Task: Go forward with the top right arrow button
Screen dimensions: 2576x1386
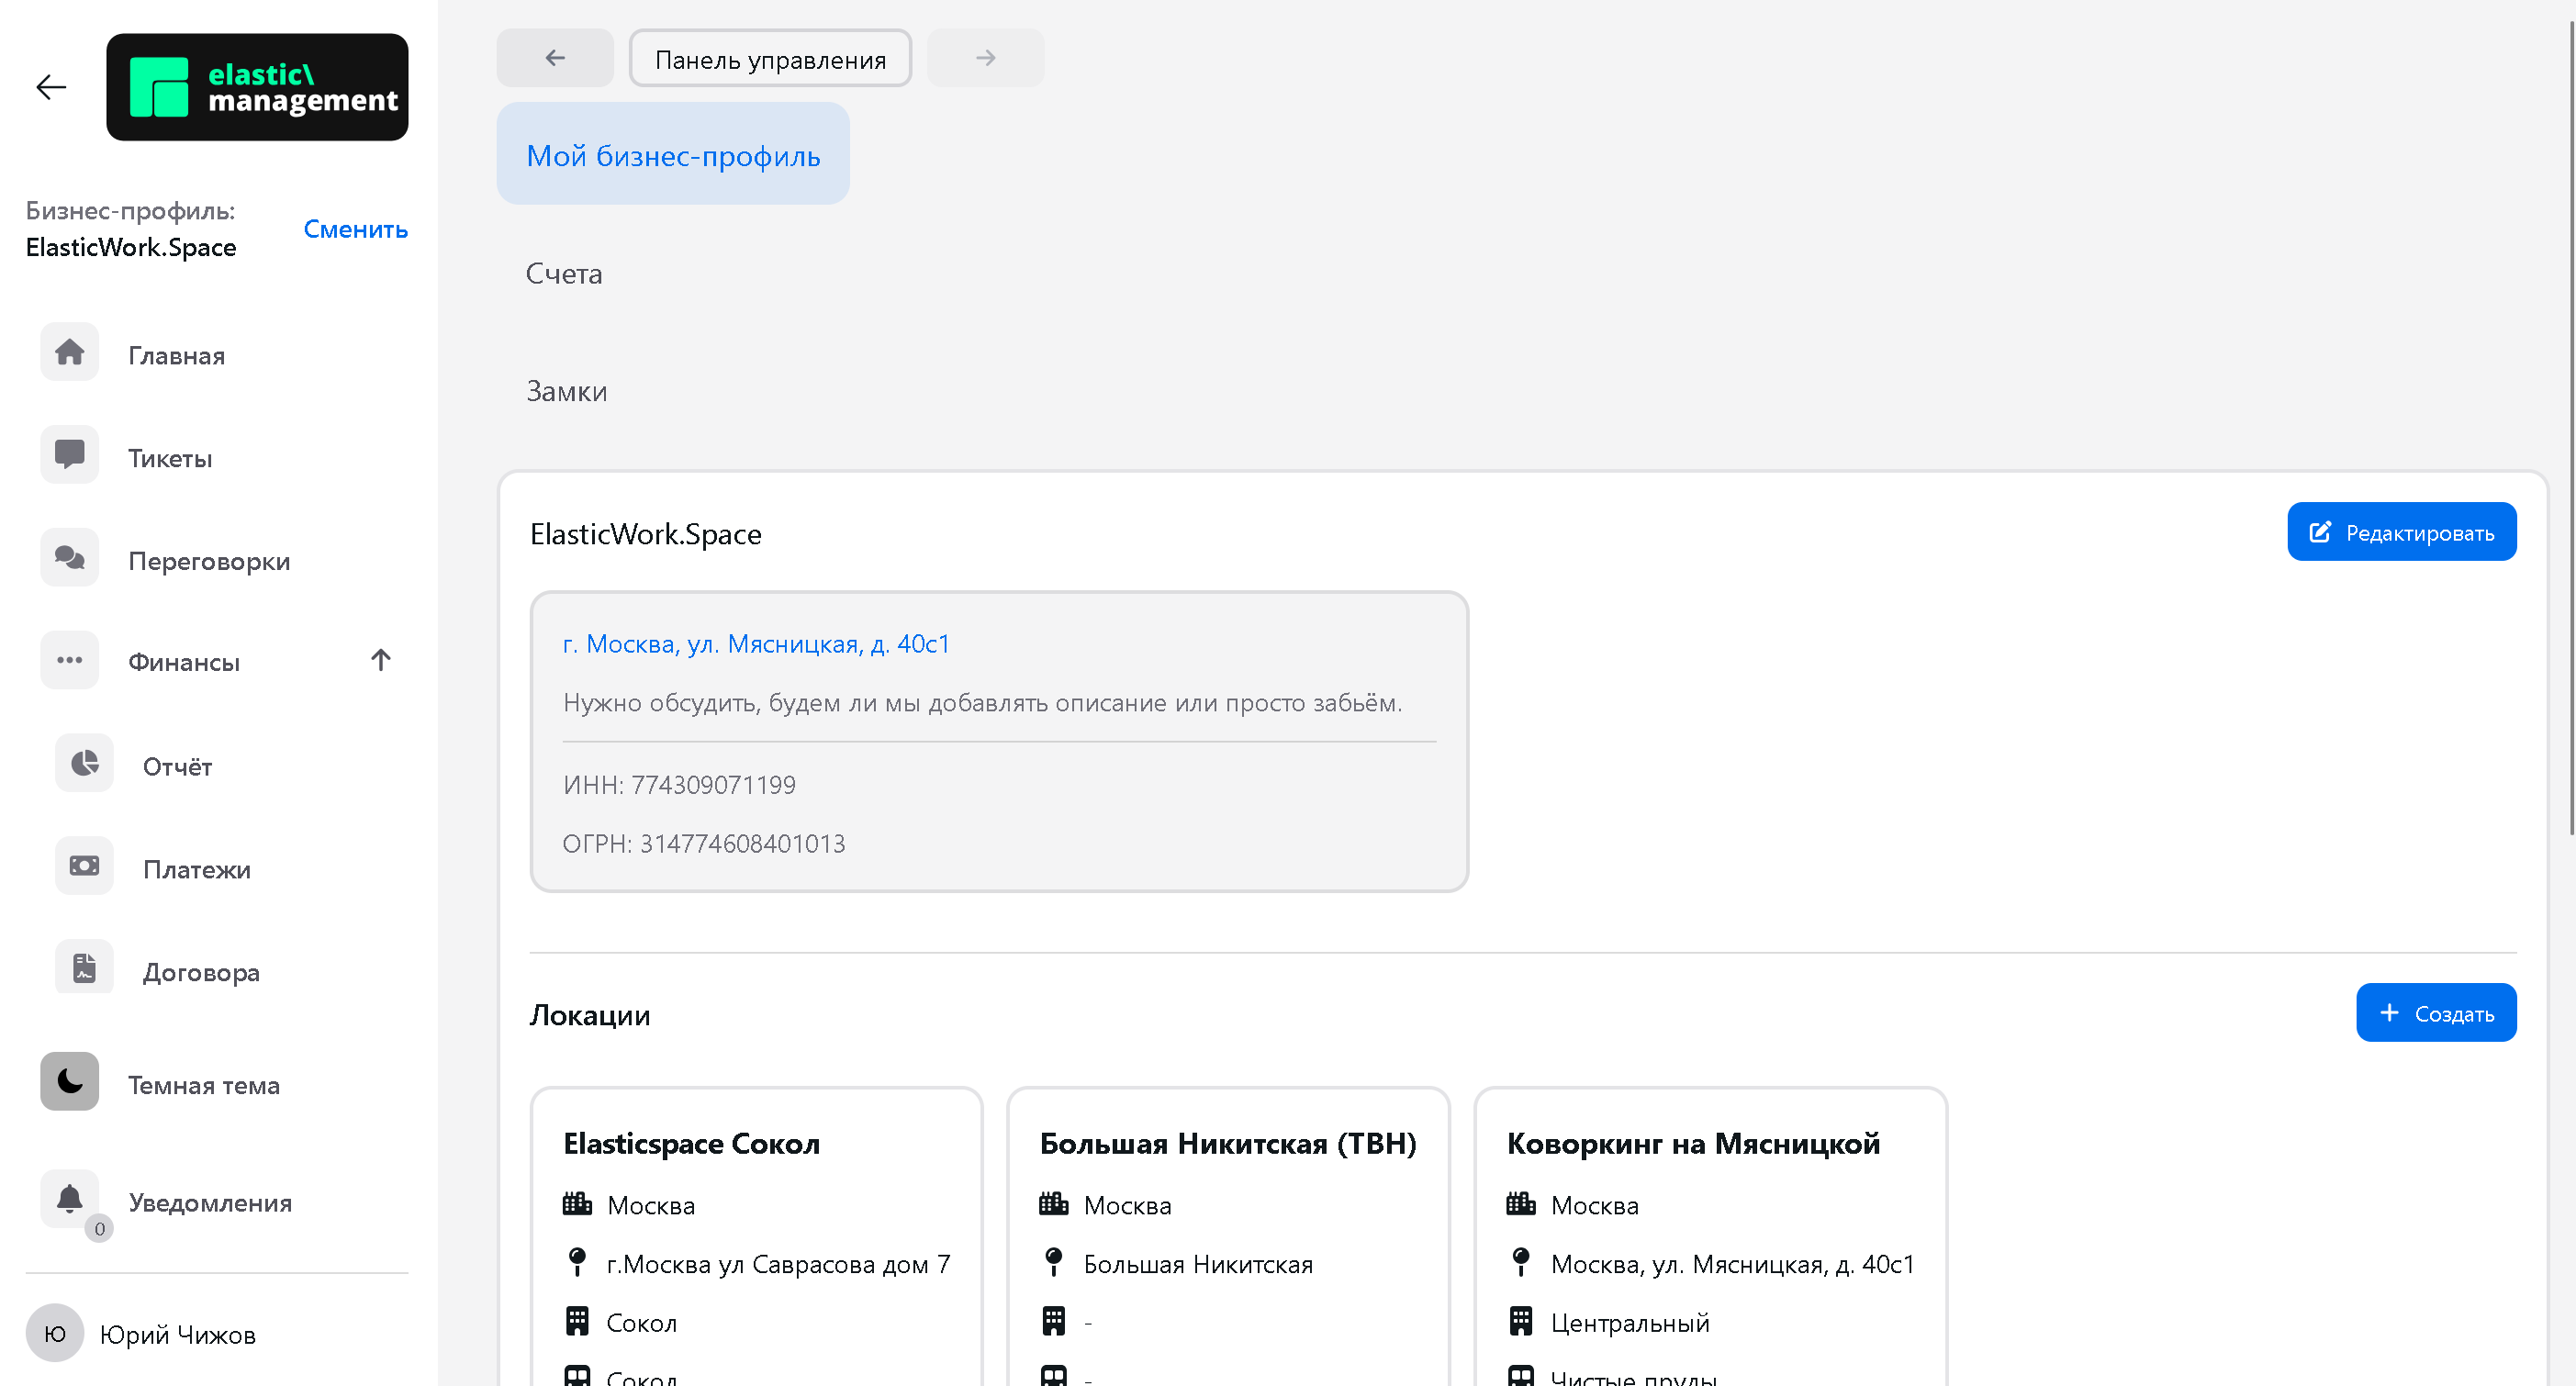Action: 985,58
